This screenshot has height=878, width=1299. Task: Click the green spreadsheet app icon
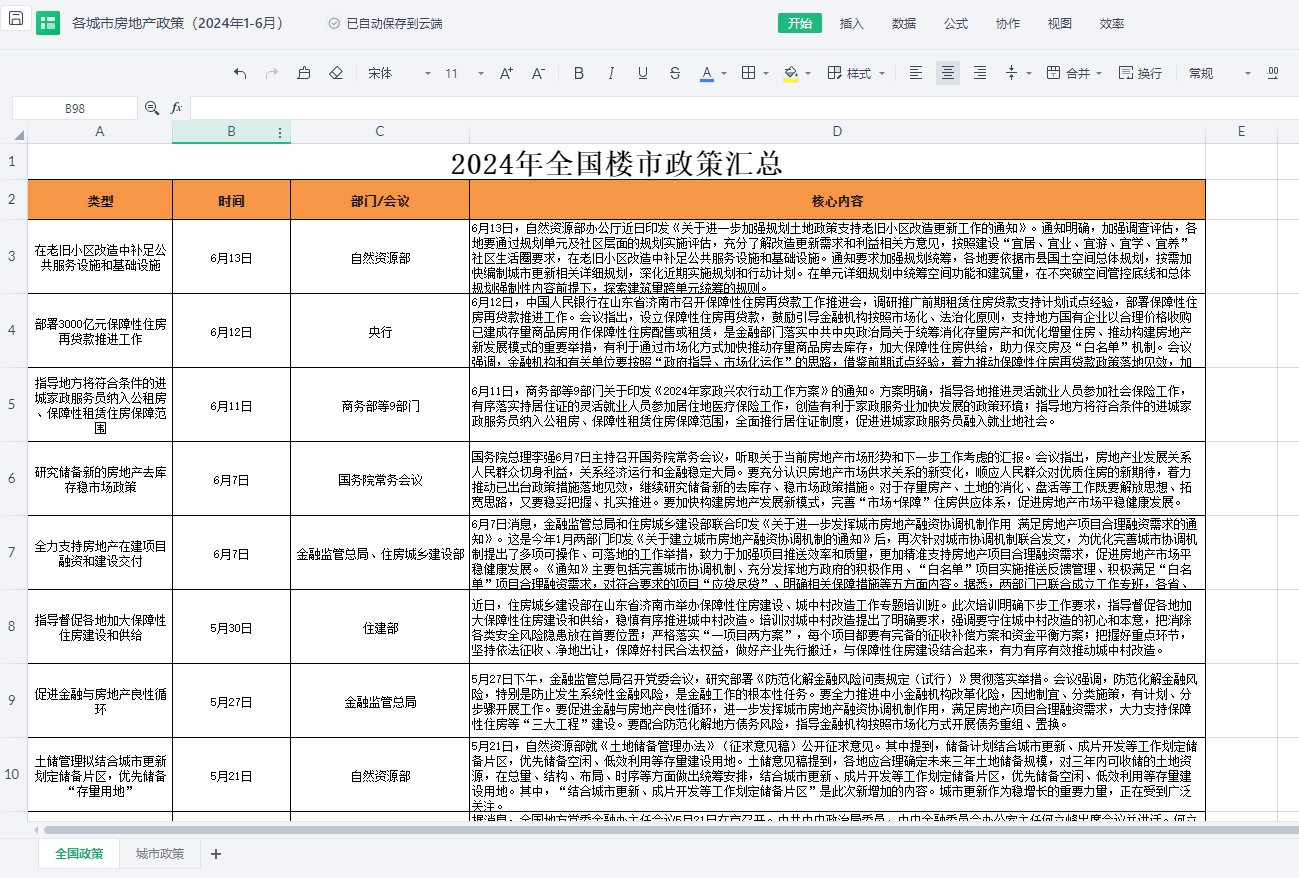pyautogui.click(x=48, y=23)
